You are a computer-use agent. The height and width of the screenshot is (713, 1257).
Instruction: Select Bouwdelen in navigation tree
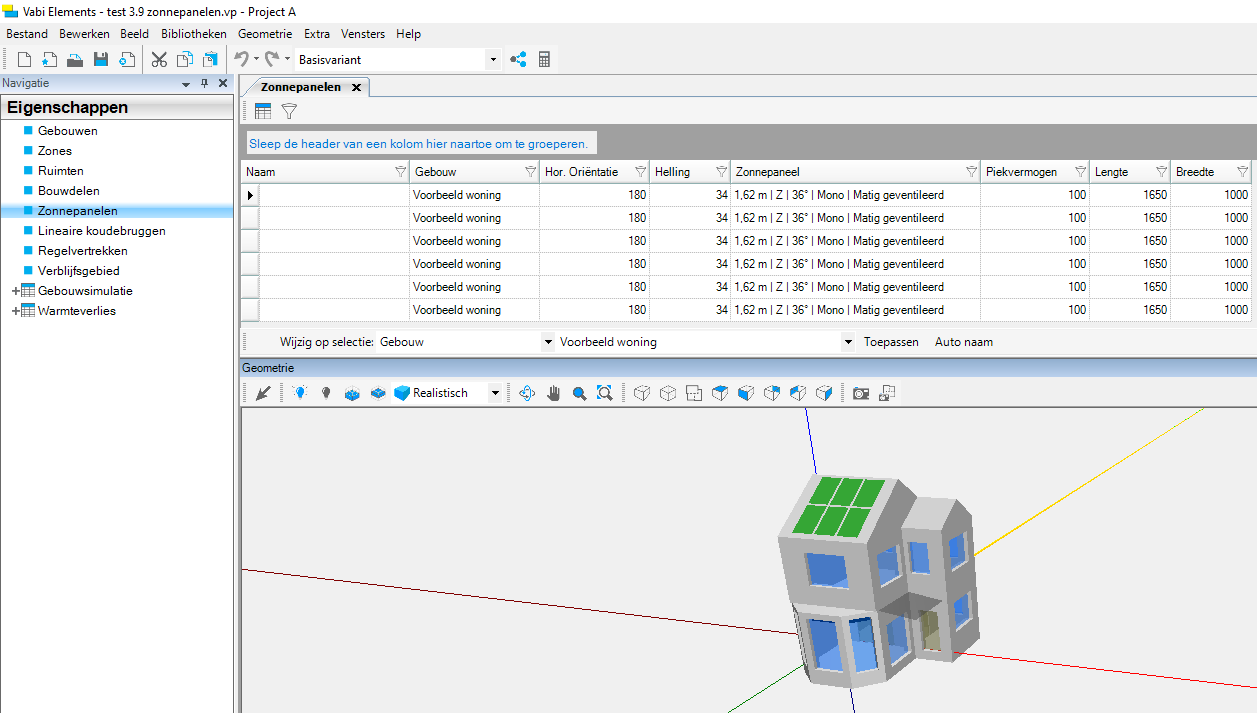coord(68,191)
